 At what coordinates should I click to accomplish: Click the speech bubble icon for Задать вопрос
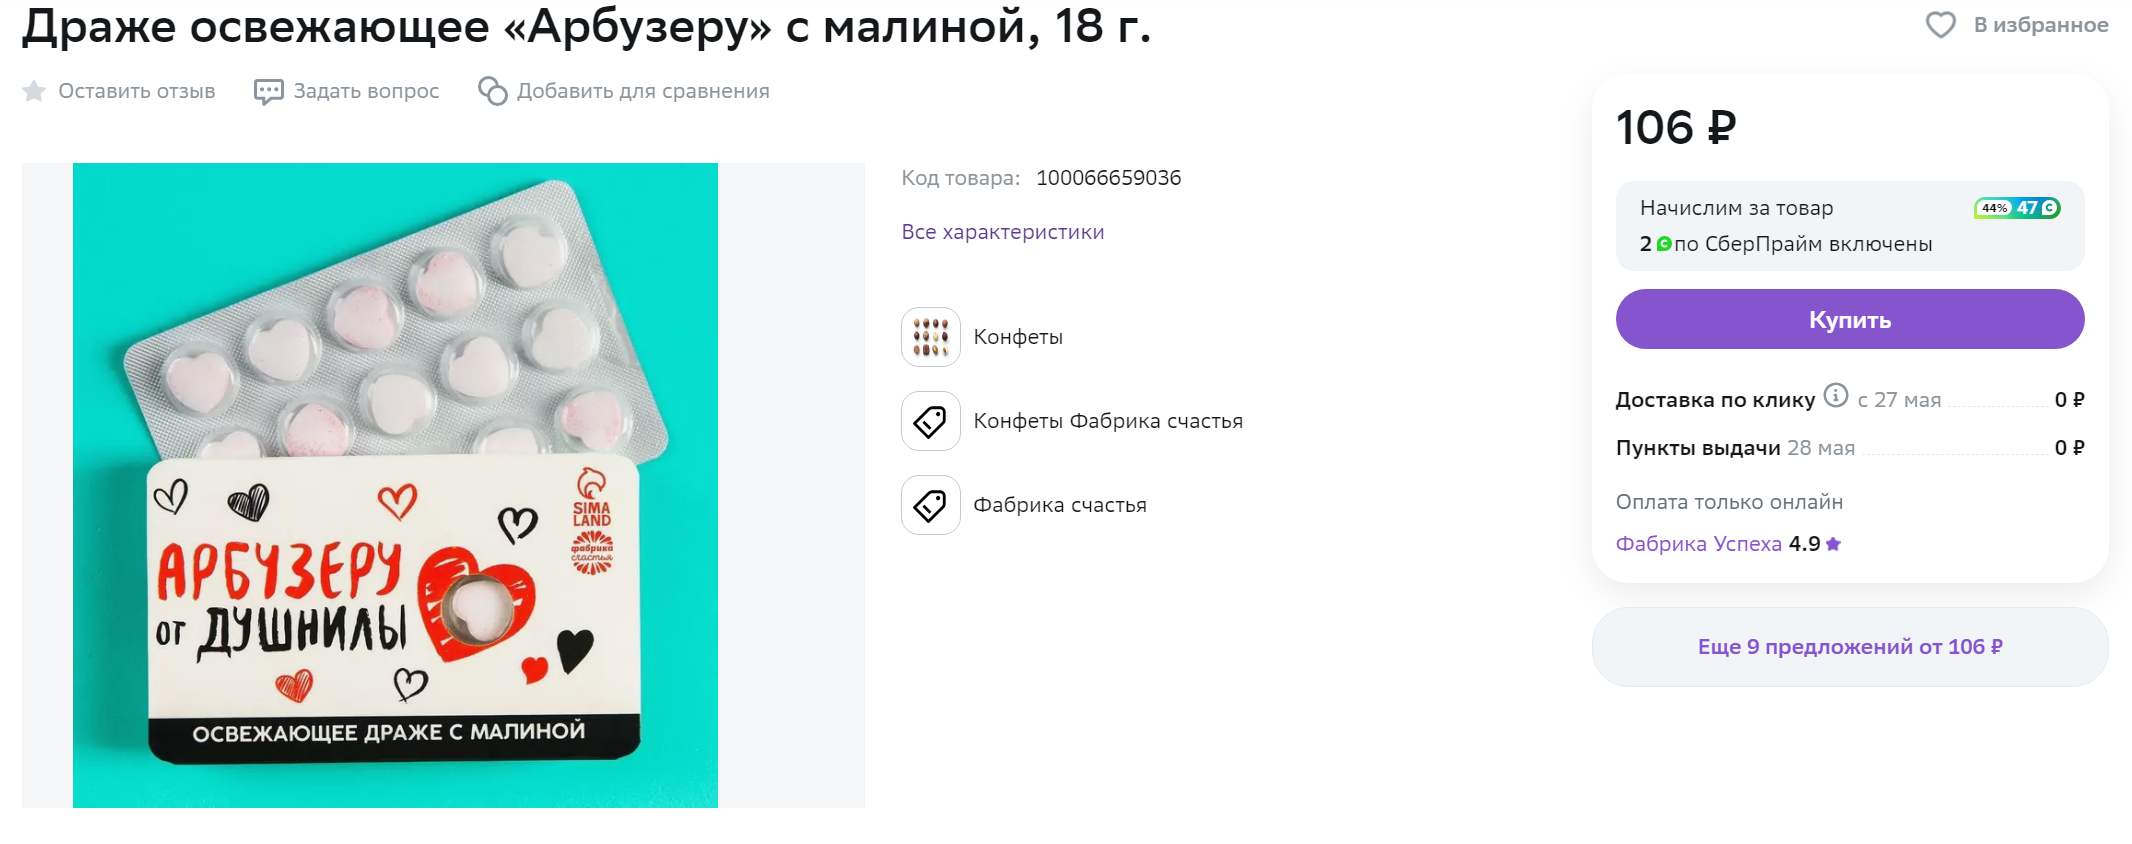tap(268, 92)
